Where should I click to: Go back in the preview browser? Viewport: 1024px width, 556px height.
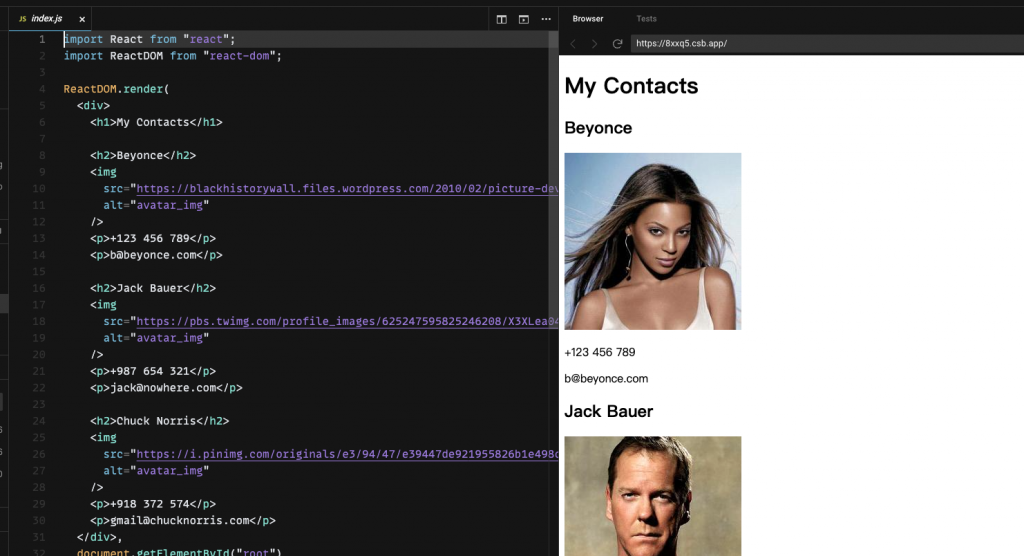(x=573, y=44)
